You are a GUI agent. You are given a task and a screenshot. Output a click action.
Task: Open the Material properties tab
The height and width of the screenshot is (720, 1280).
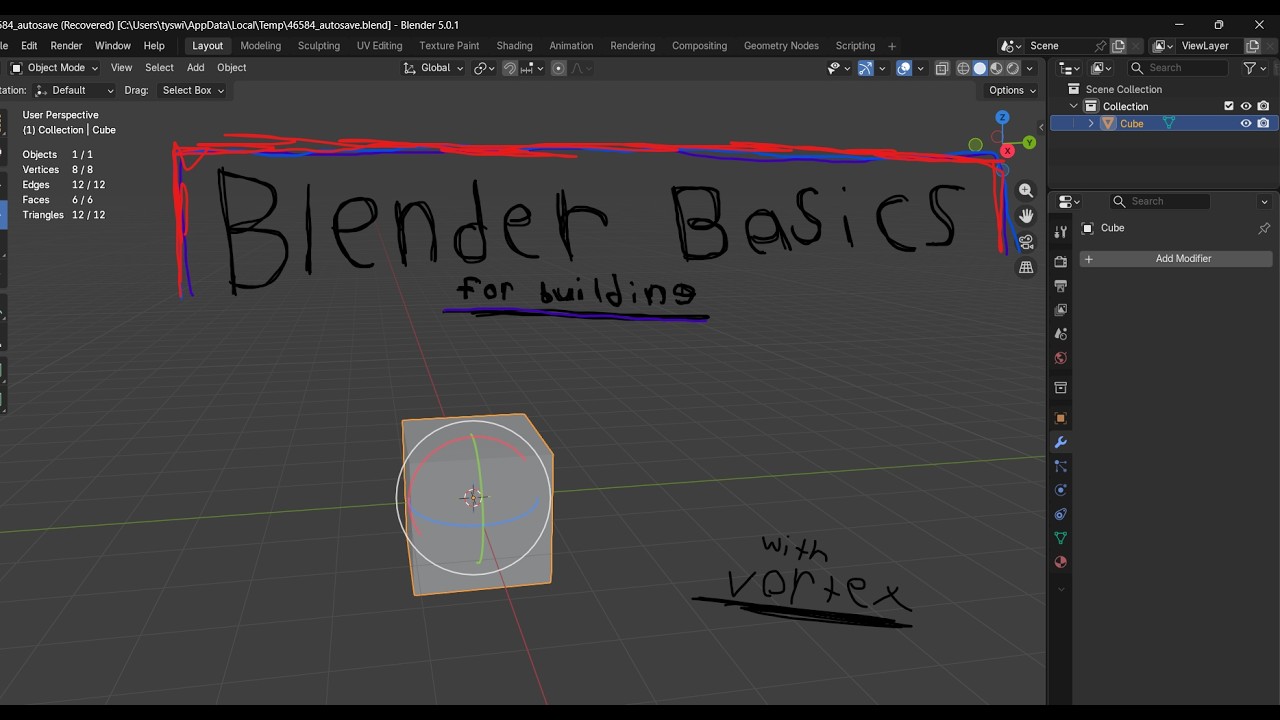coord(1061,562)
